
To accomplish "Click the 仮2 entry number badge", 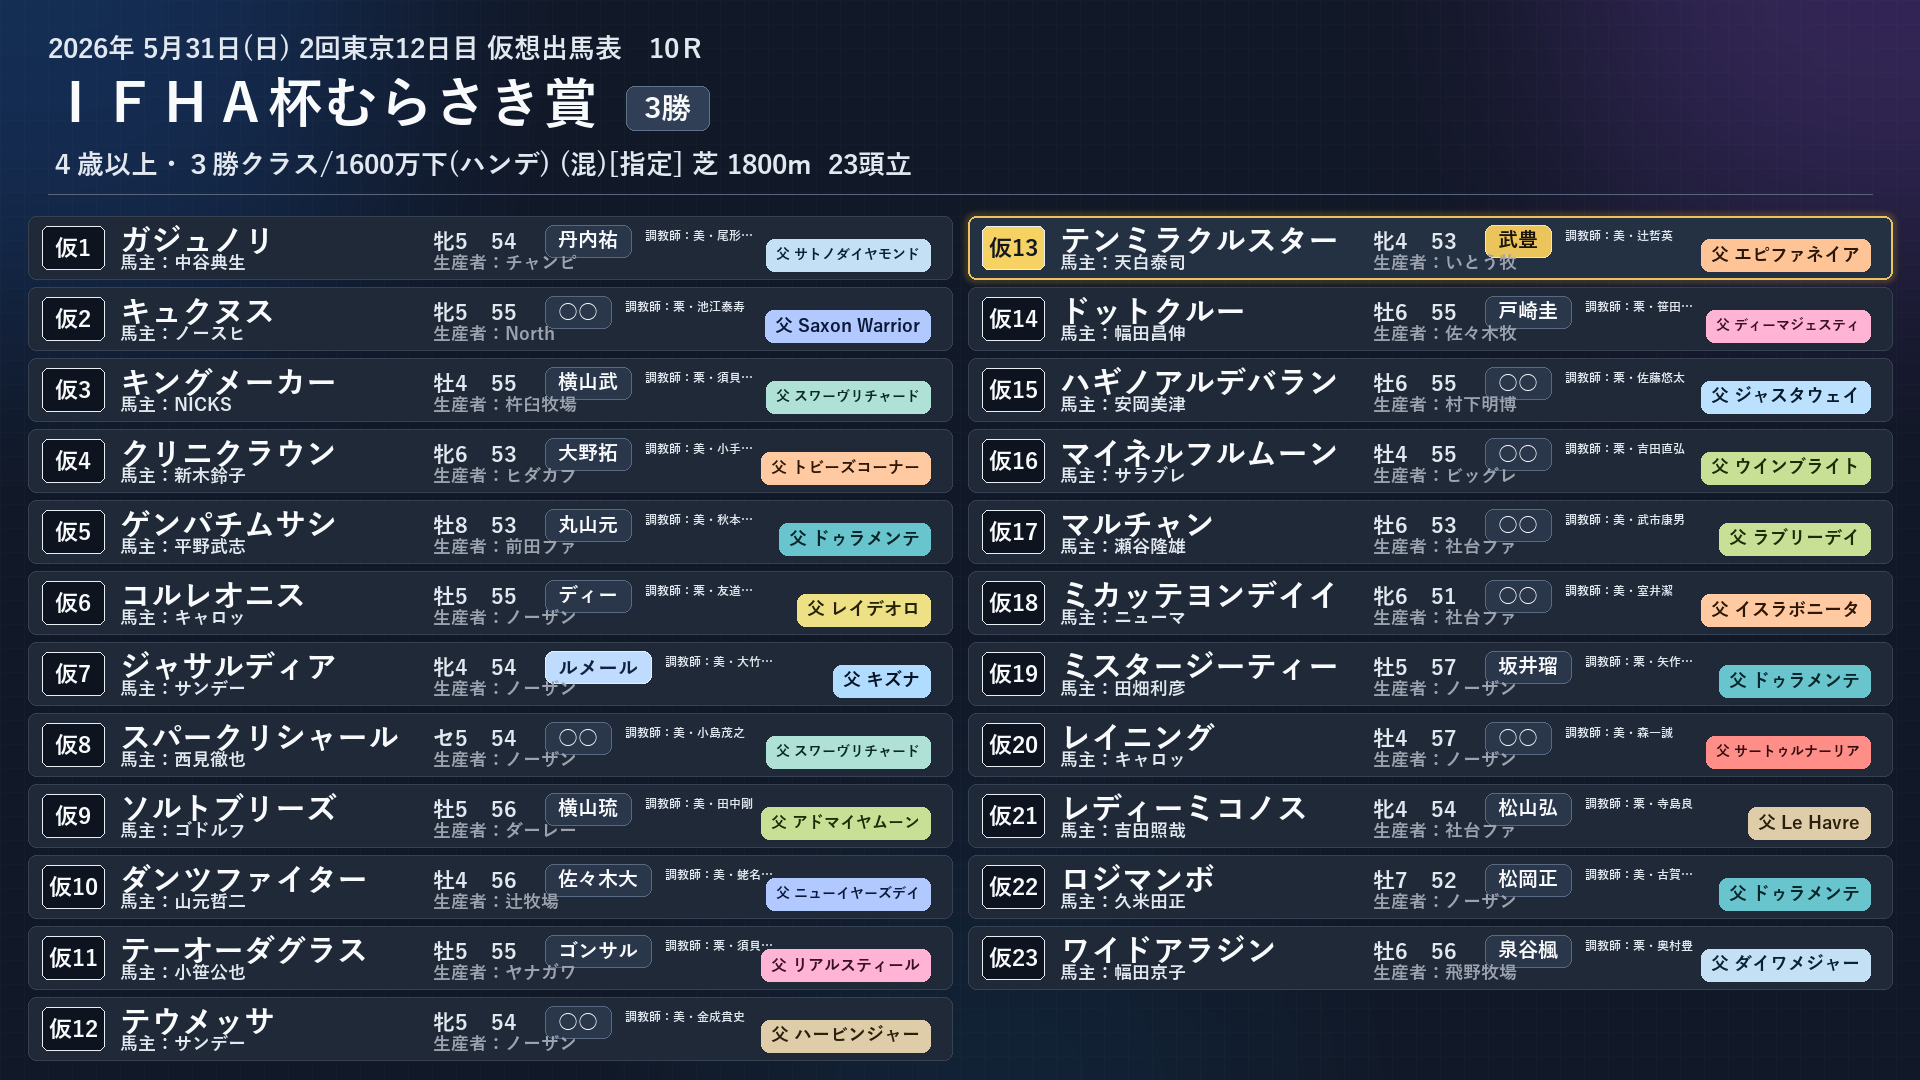I will 73,319.
